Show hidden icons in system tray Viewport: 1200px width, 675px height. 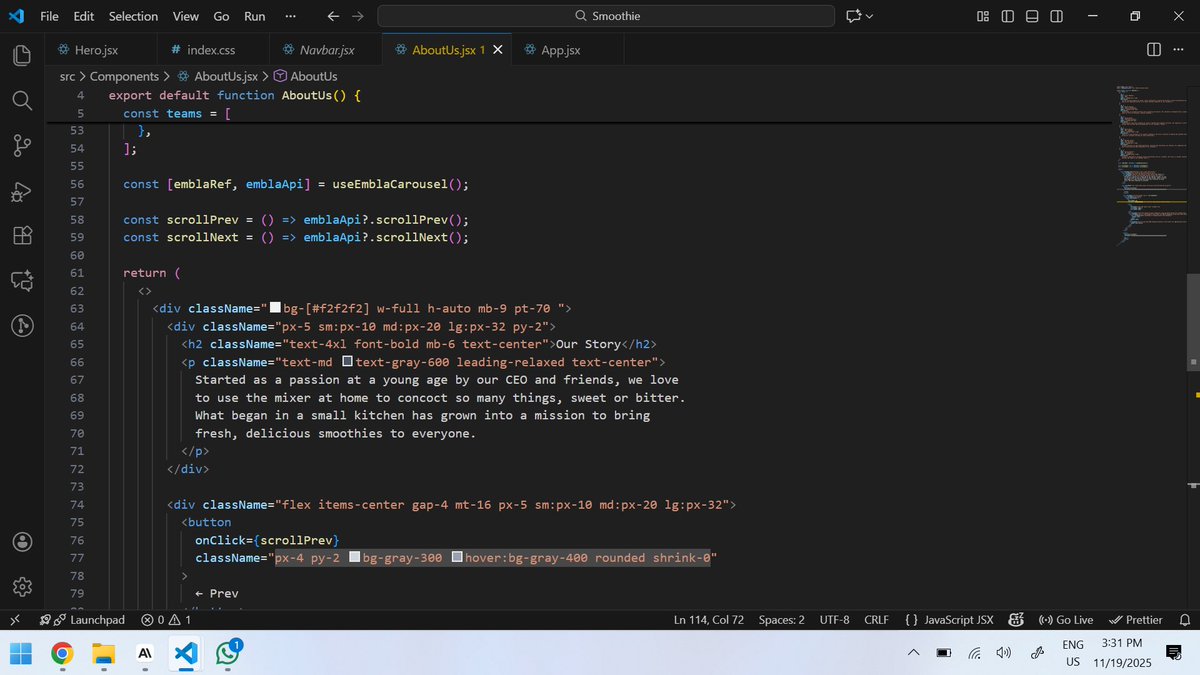[914, 653]
